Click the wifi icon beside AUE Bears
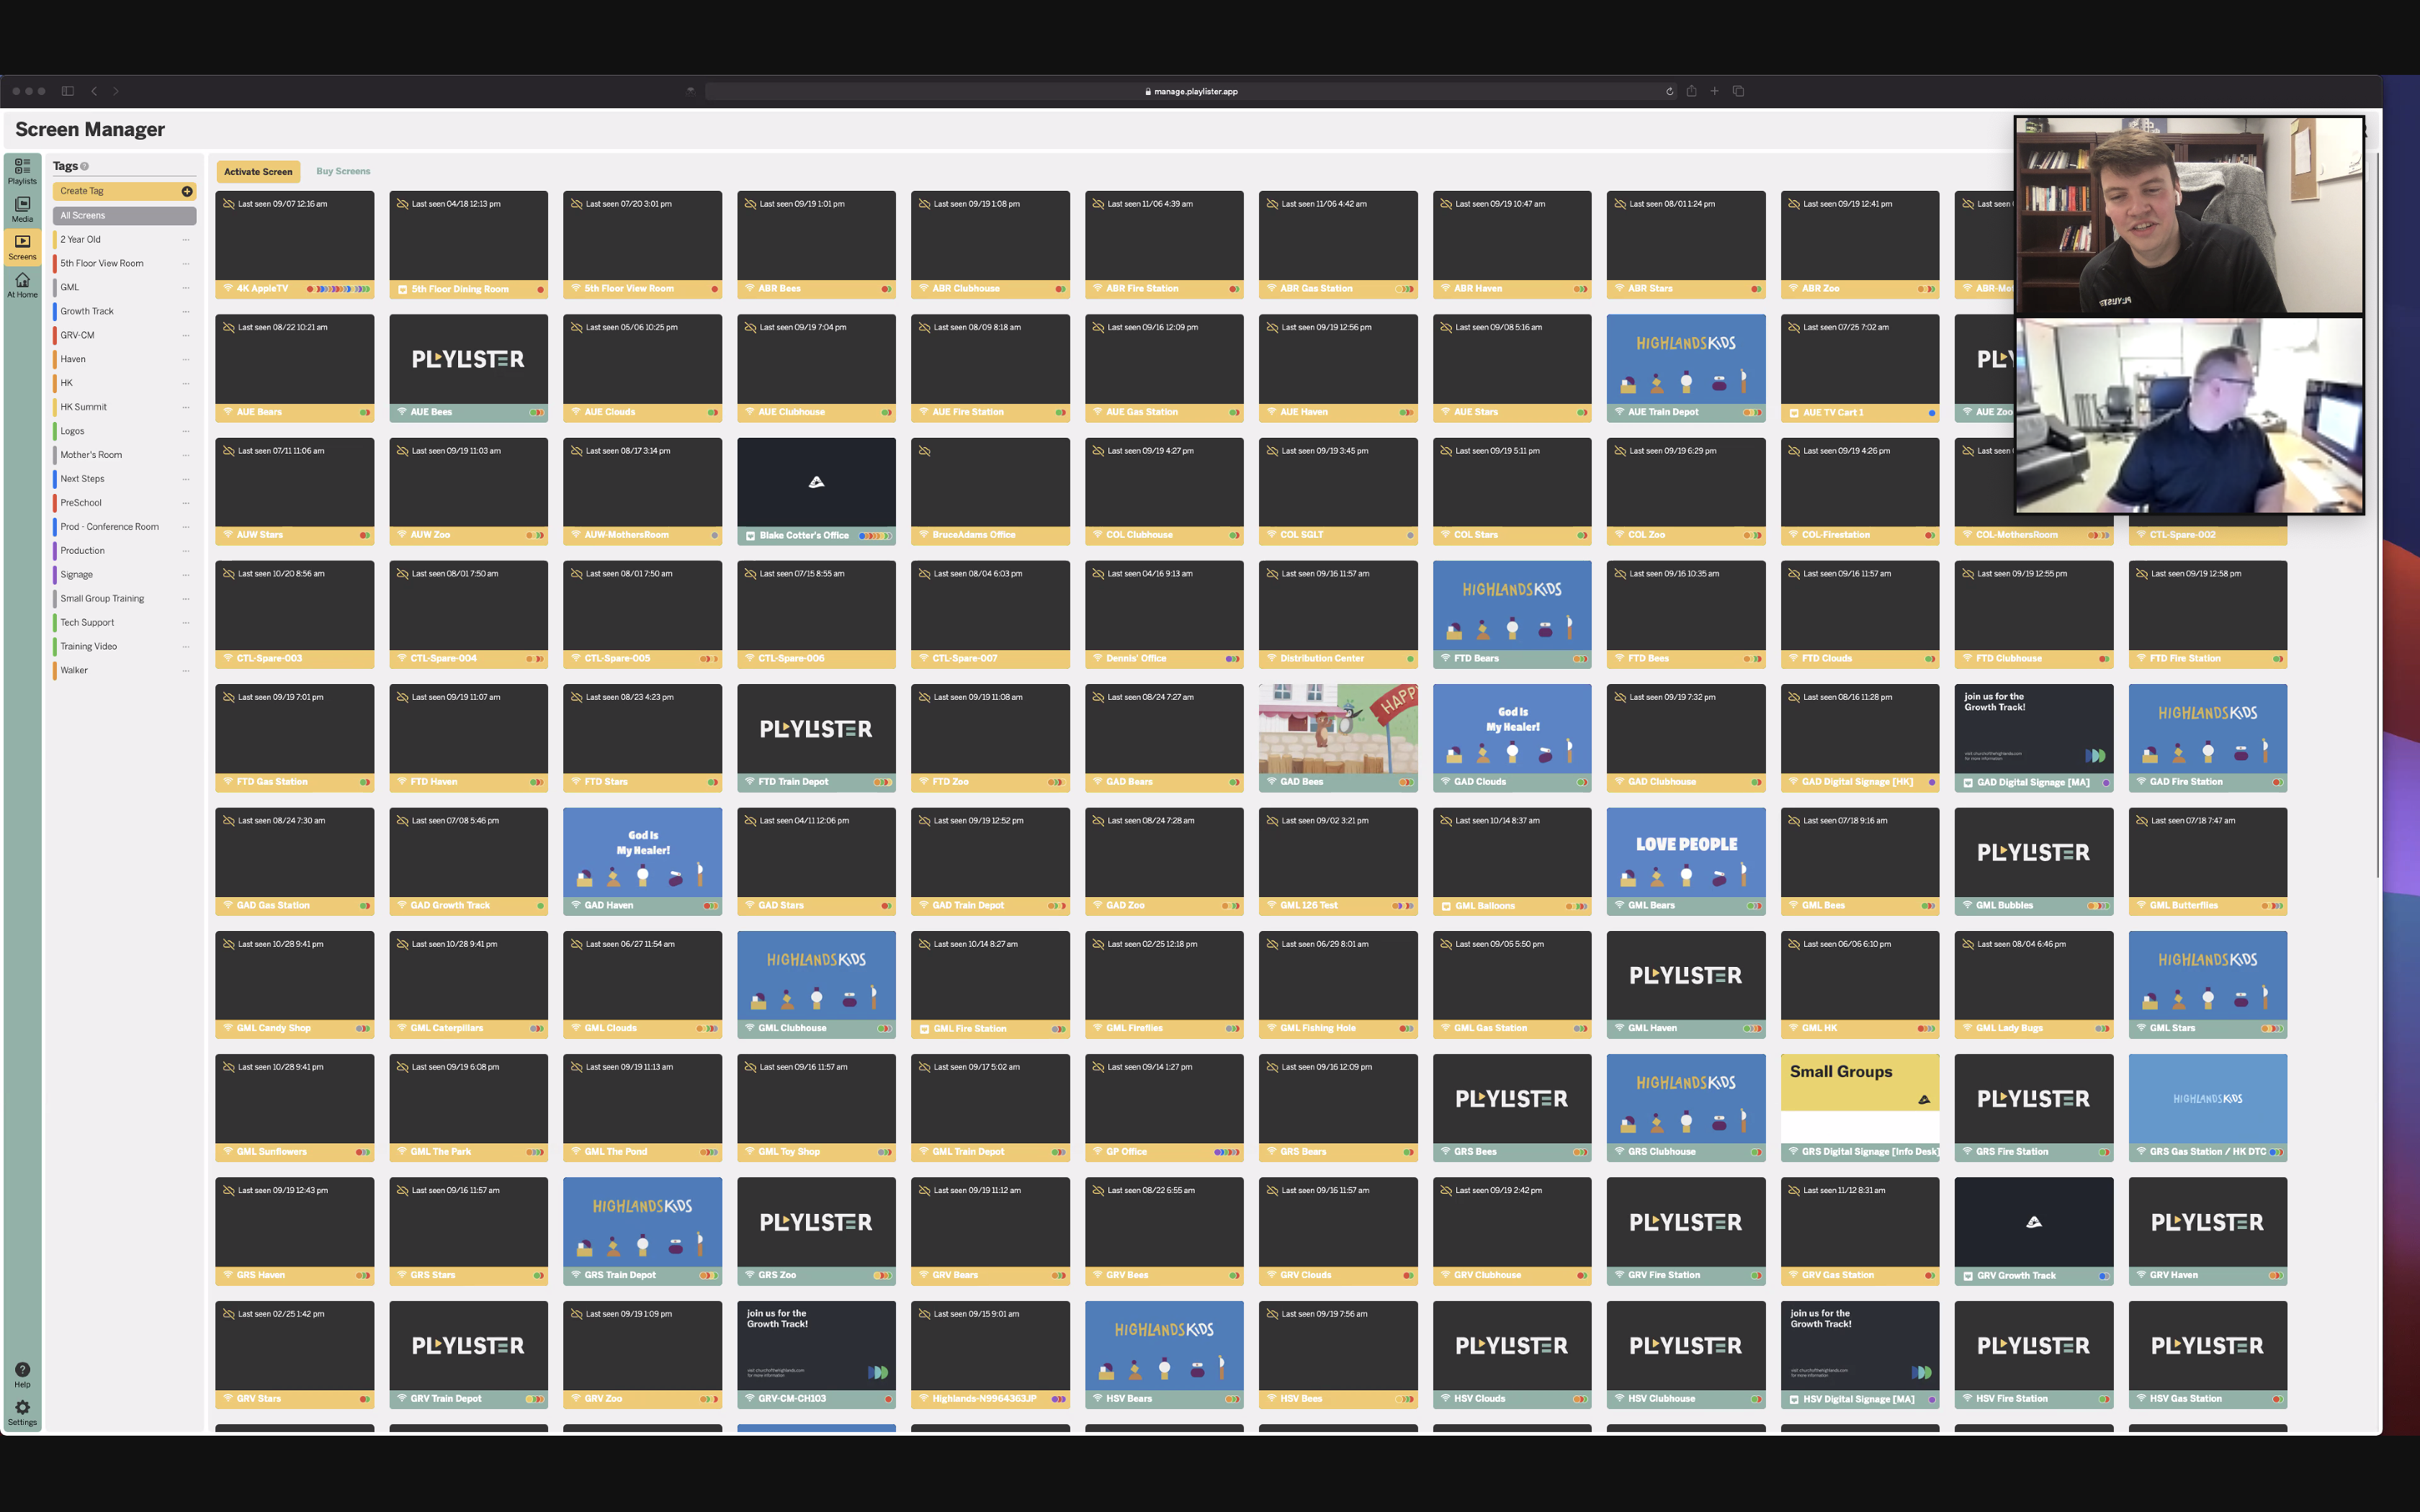The image size is (2420, 1512). 227,412
